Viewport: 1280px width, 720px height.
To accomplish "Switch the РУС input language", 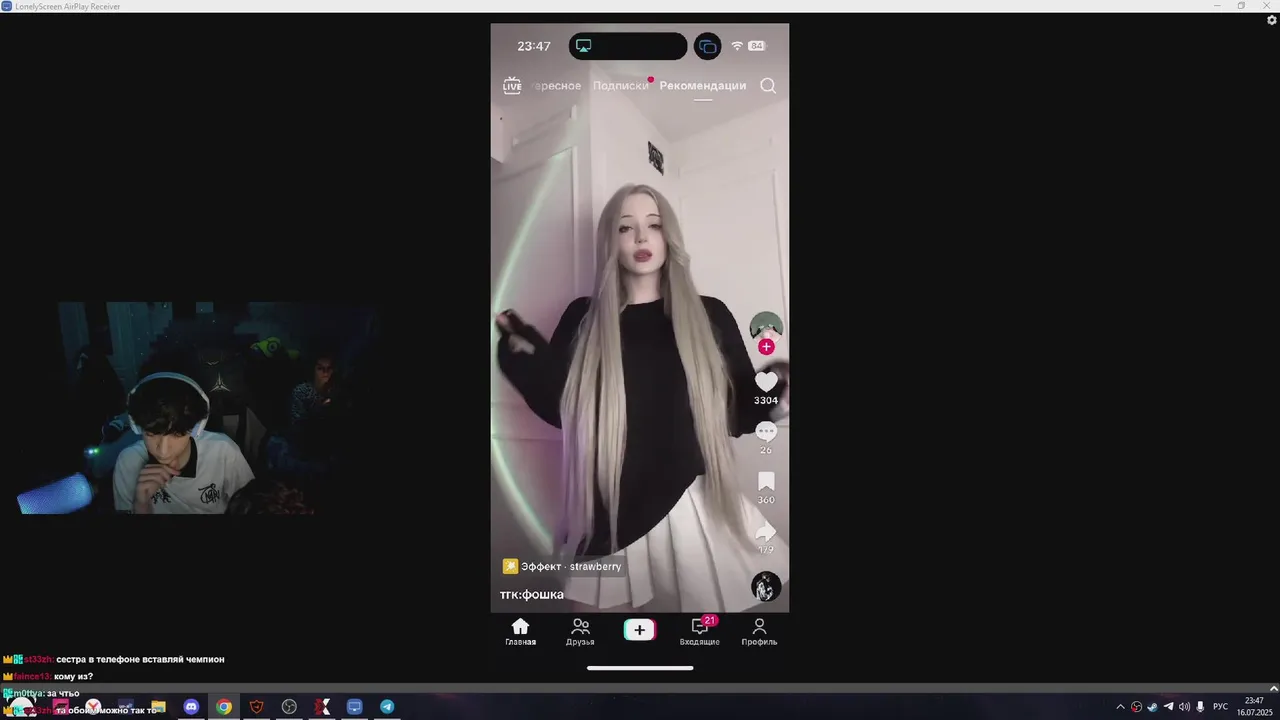I will coord(1220,707).
